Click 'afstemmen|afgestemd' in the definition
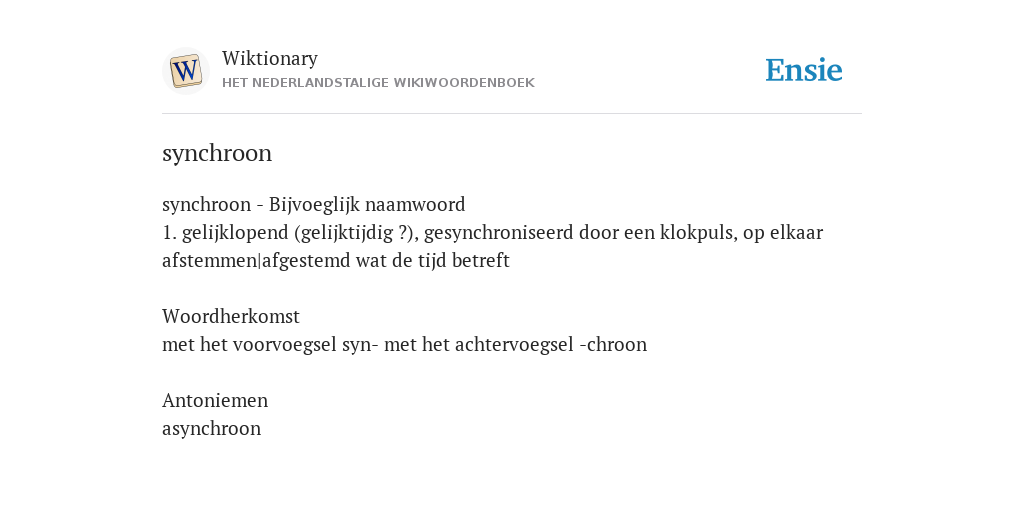This screenshot has width=1024, height=512. (x=256, y=261)
